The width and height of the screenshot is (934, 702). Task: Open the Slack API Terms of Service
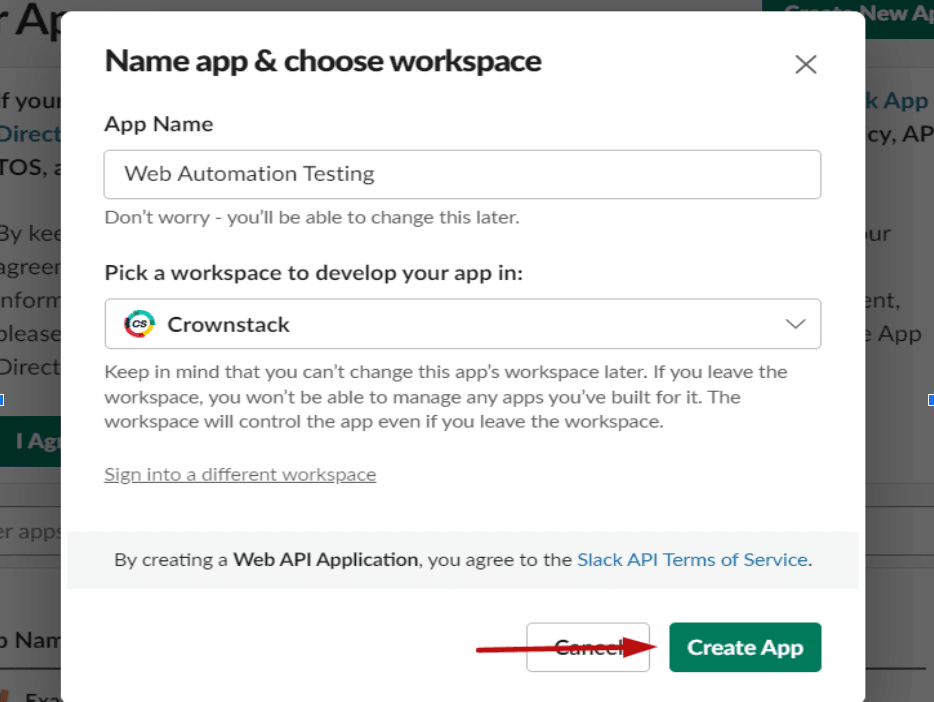tap(692, 560)
